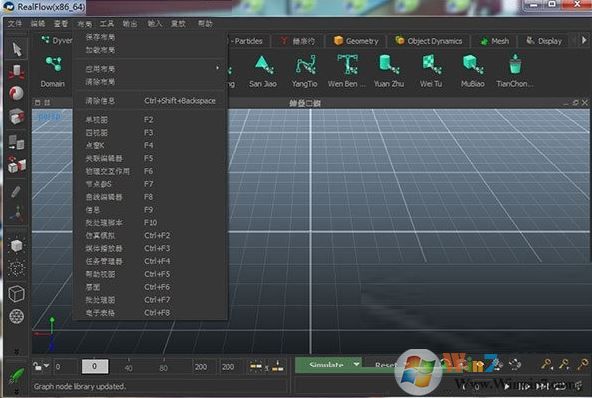This screenshot has width=592, height=398.
Task: Choose menu entry with F3 shortcut
Action: [151, 133]
